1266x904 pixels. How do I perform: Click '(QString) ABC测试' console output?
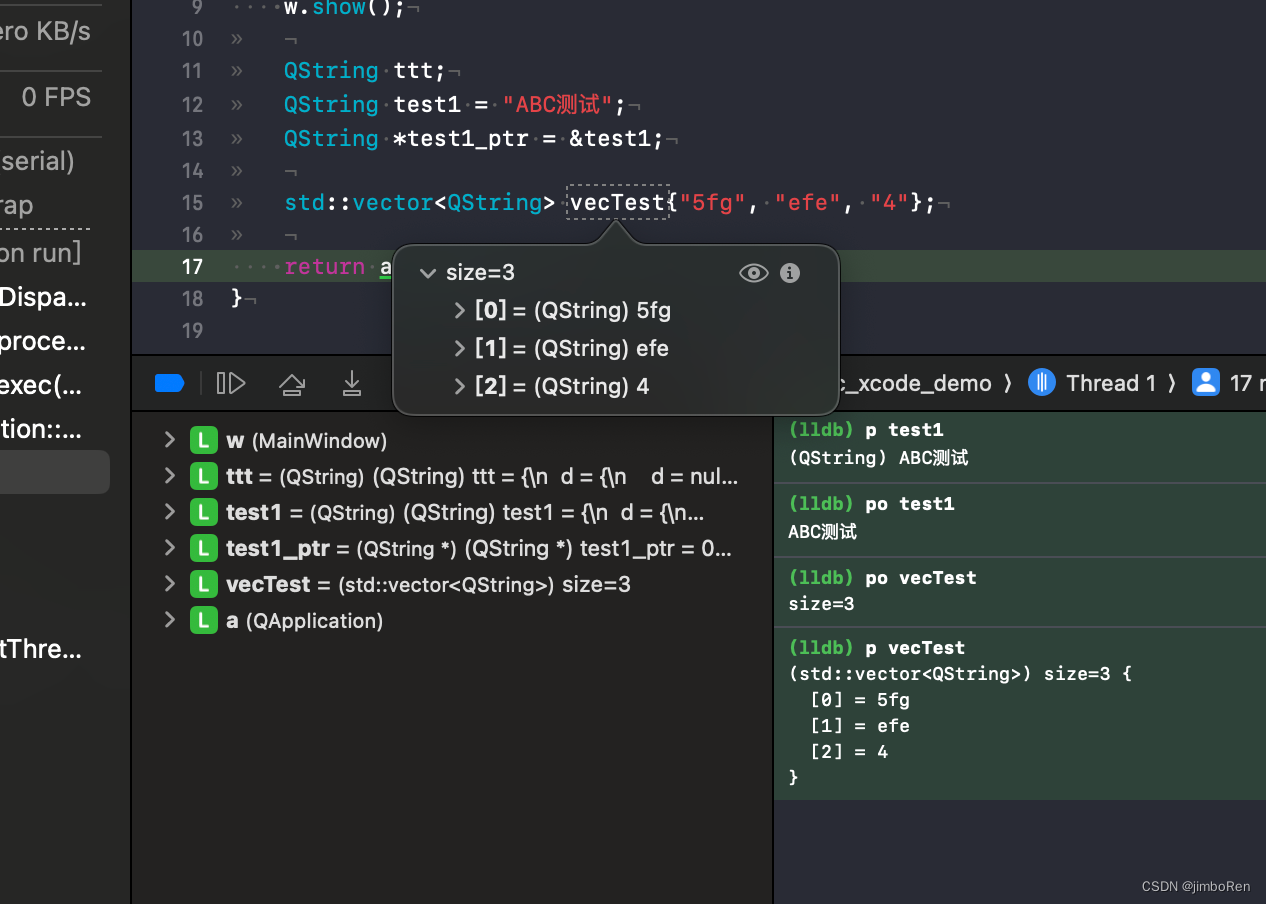click(878, 458)
